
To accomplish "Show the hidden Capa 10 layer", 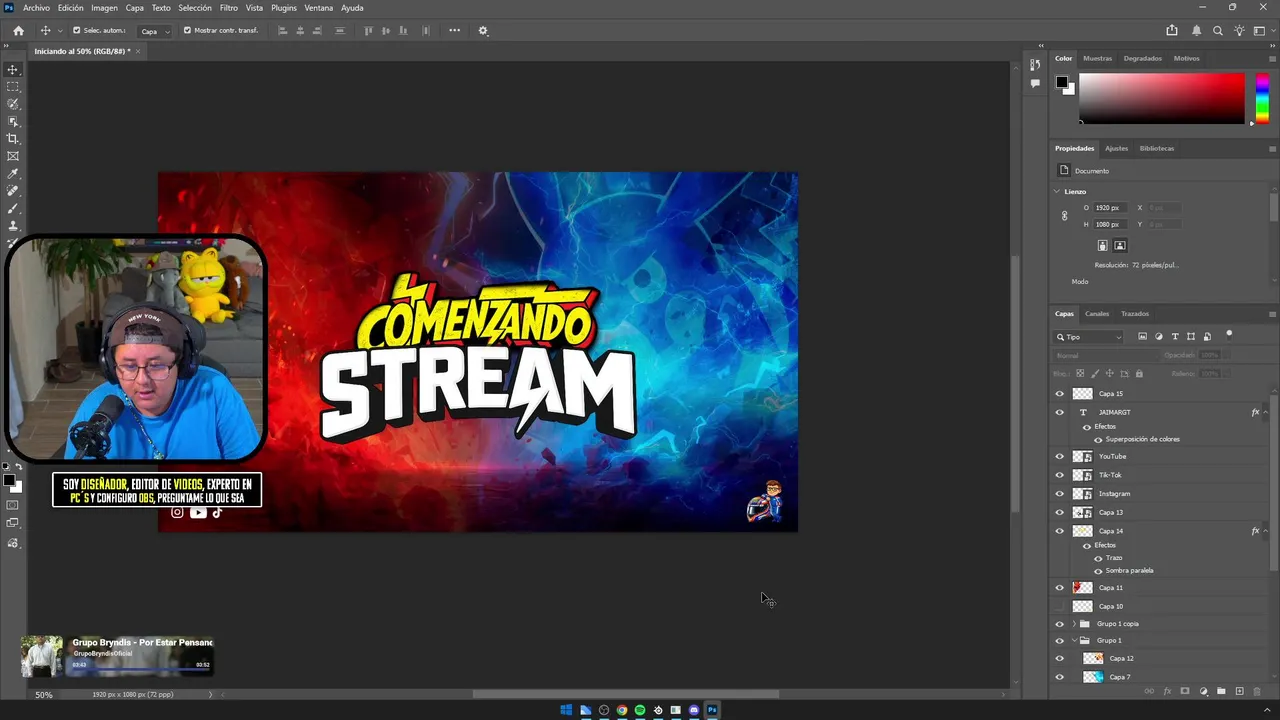I will click(1059, 606).
